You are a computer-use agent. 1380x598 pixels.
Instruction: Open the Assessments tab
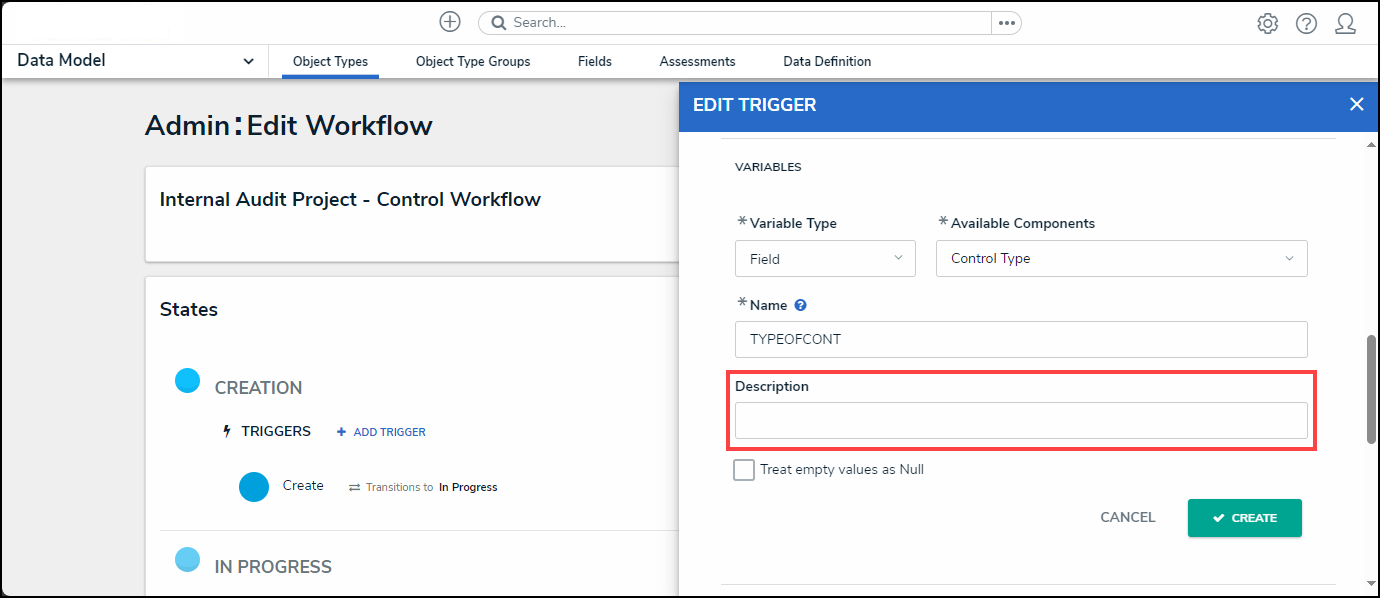point(697,62)
